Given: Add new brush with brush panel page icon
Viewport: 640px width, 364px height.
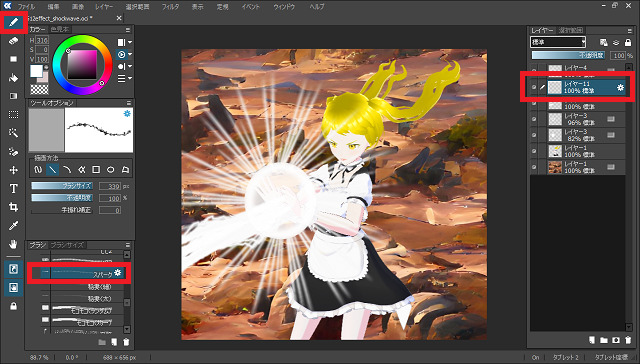Looking at the screenshot, I should [114, 342].
